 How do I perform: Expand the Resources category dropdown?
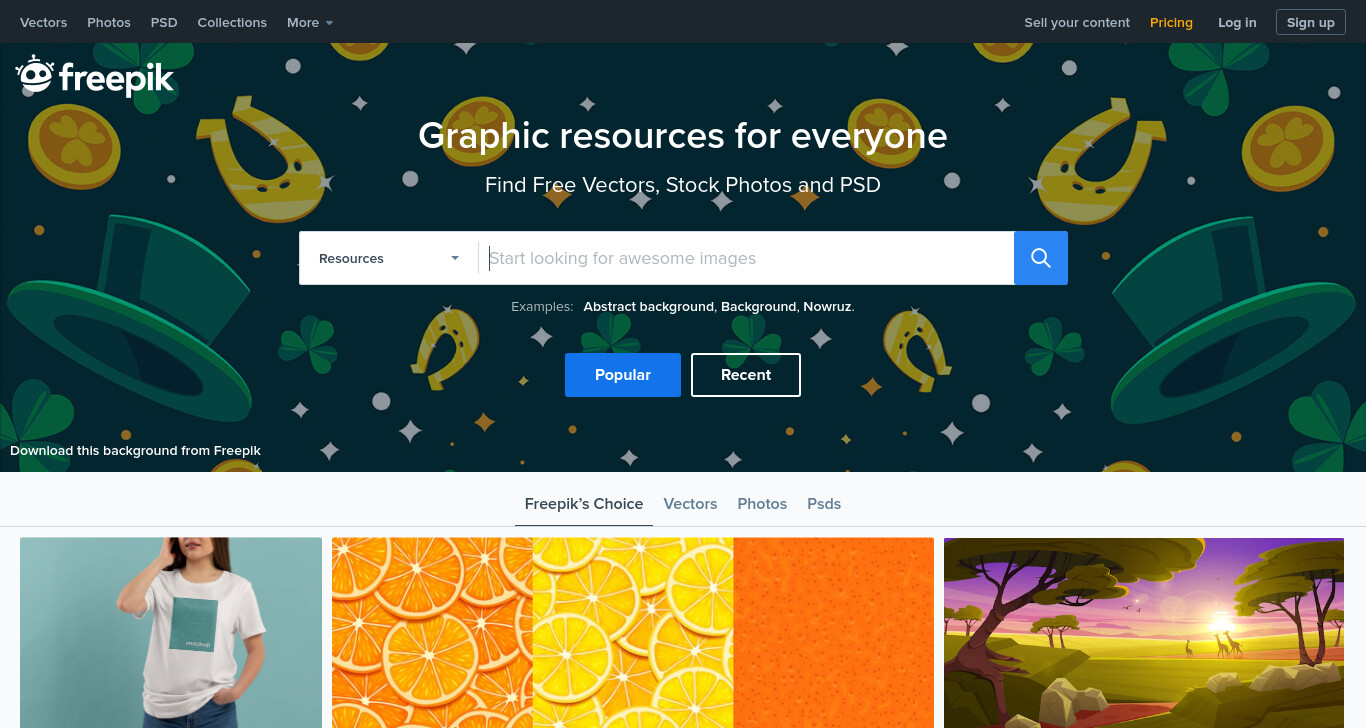388,258
